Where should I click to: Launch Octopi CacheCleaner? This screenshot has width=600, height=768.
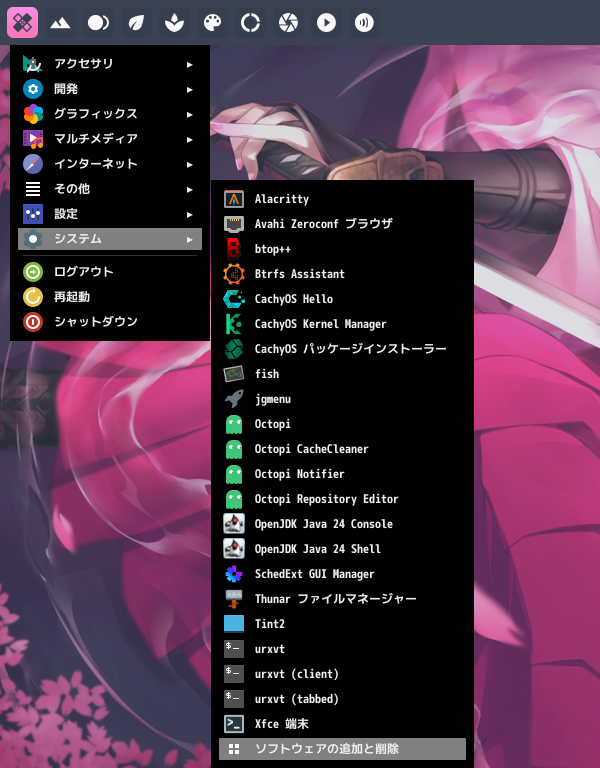342,449
